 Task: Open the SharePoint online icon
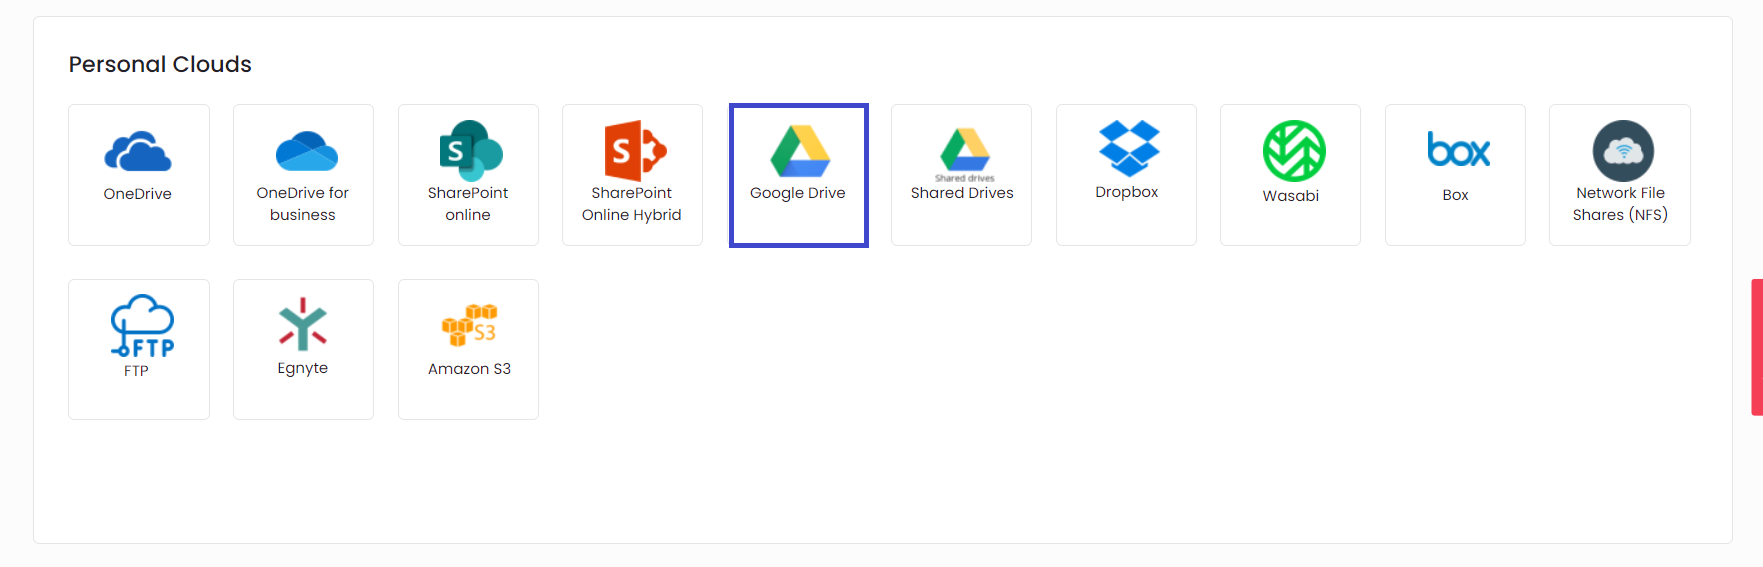pos(471,151)
